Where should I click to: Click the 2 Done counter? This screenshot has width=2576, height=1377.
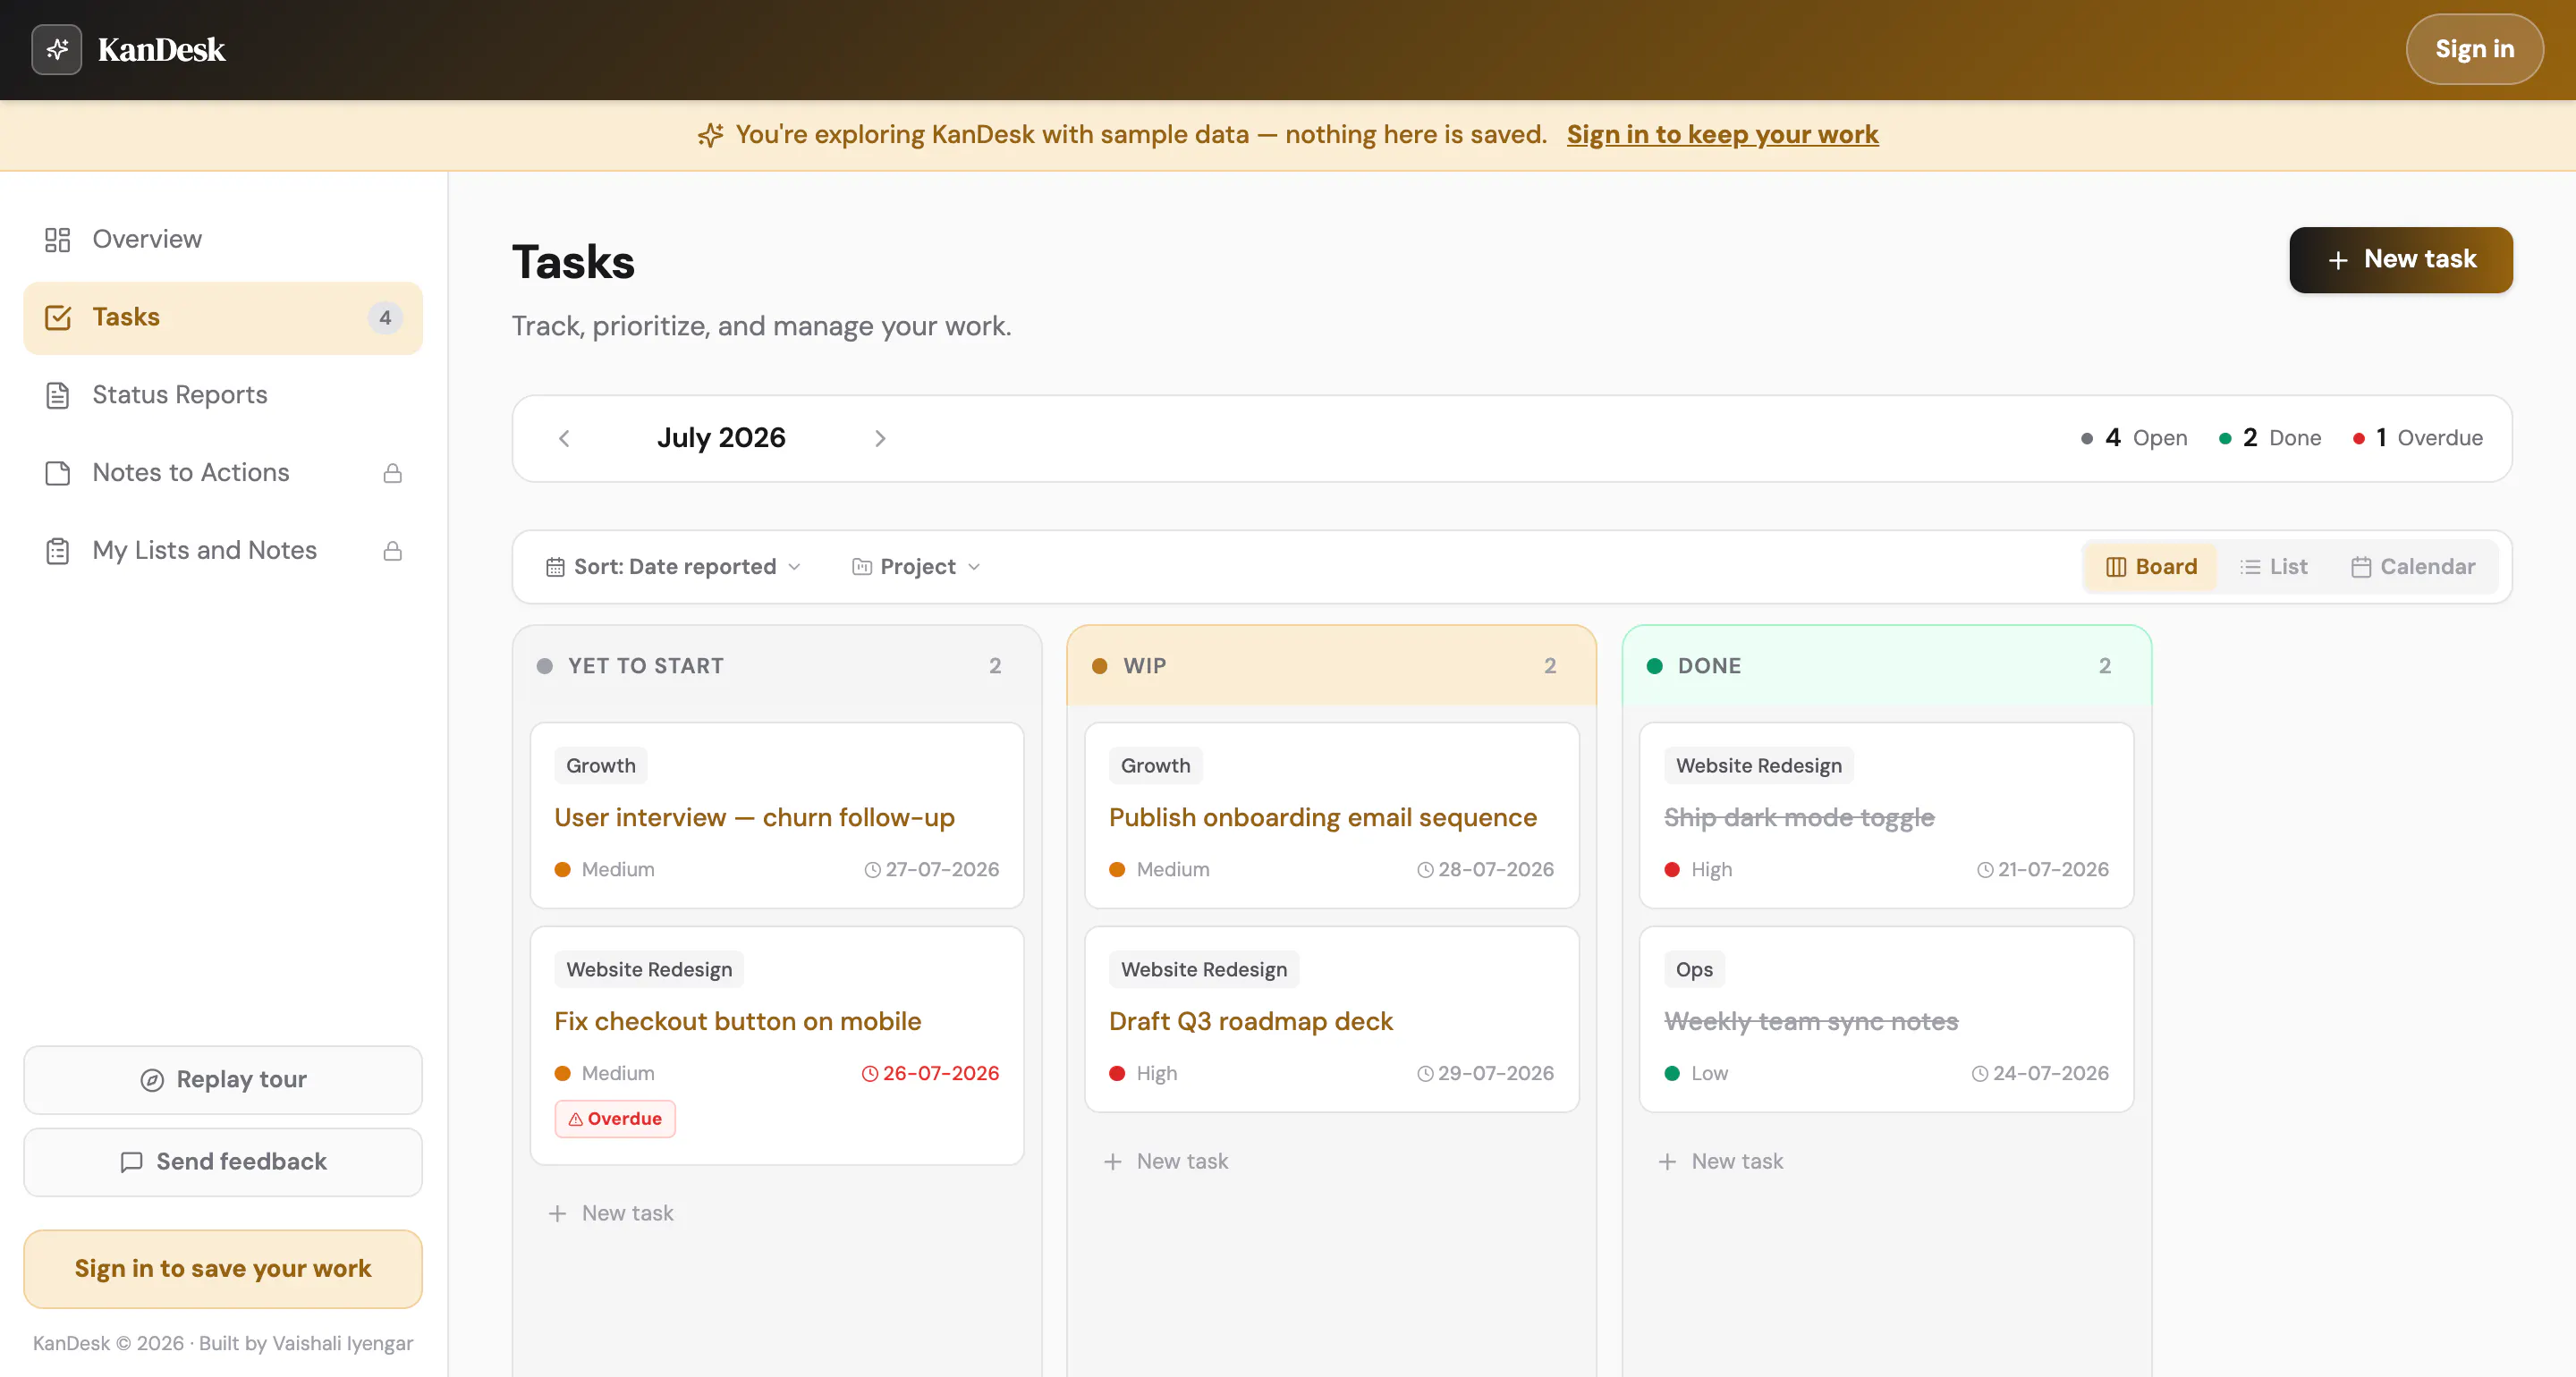2269,438
